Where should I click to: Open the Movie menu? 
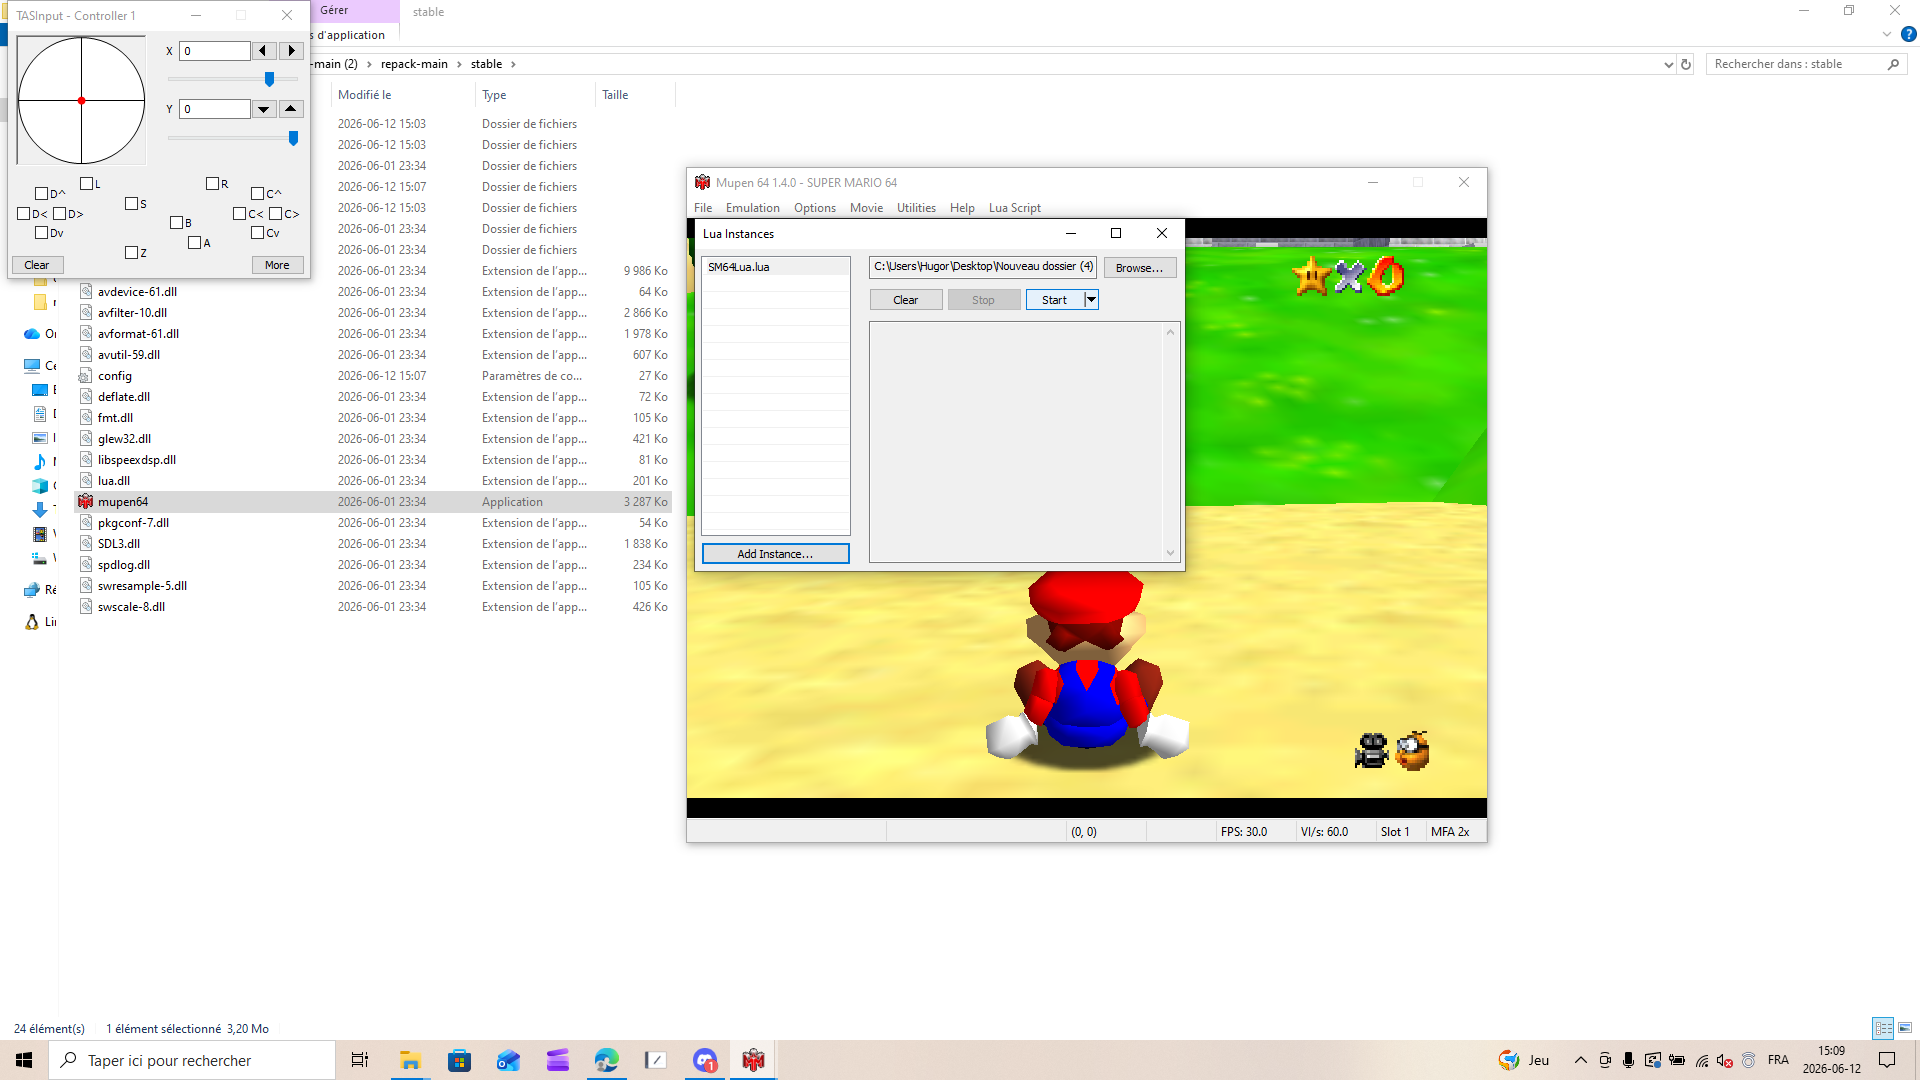tap(866, 208)
